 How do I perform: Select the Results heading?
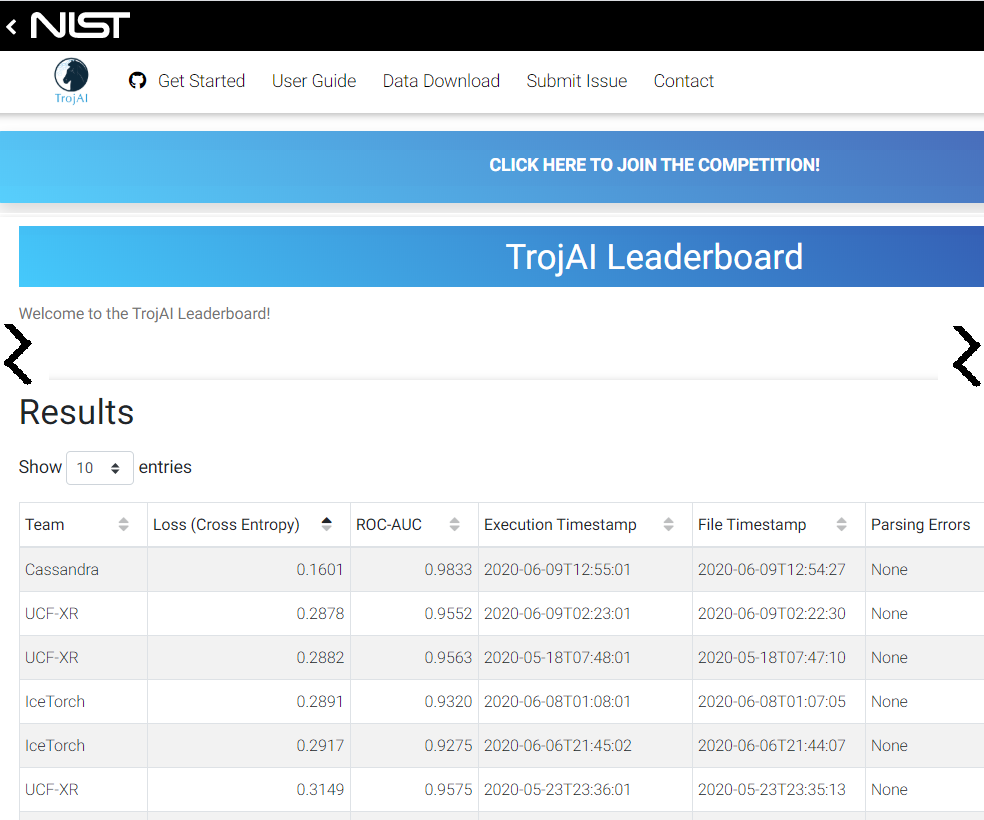point(77,412)
